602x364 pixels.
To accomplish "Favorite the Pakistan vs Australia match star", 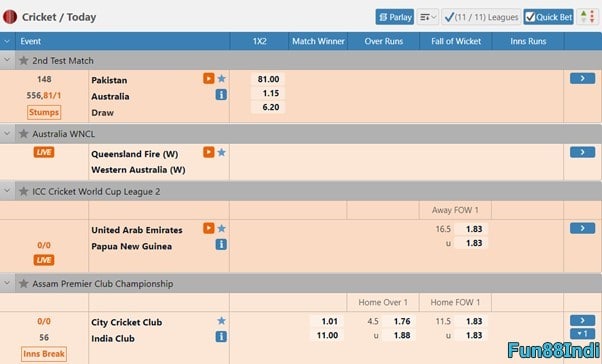I will pyautogui.click(x=222, y=78).
